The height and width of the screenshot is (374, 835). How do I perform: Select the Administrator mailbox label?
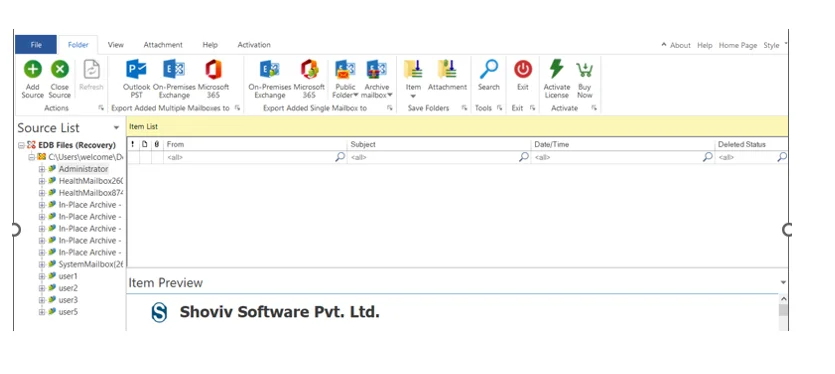(83, 169)
